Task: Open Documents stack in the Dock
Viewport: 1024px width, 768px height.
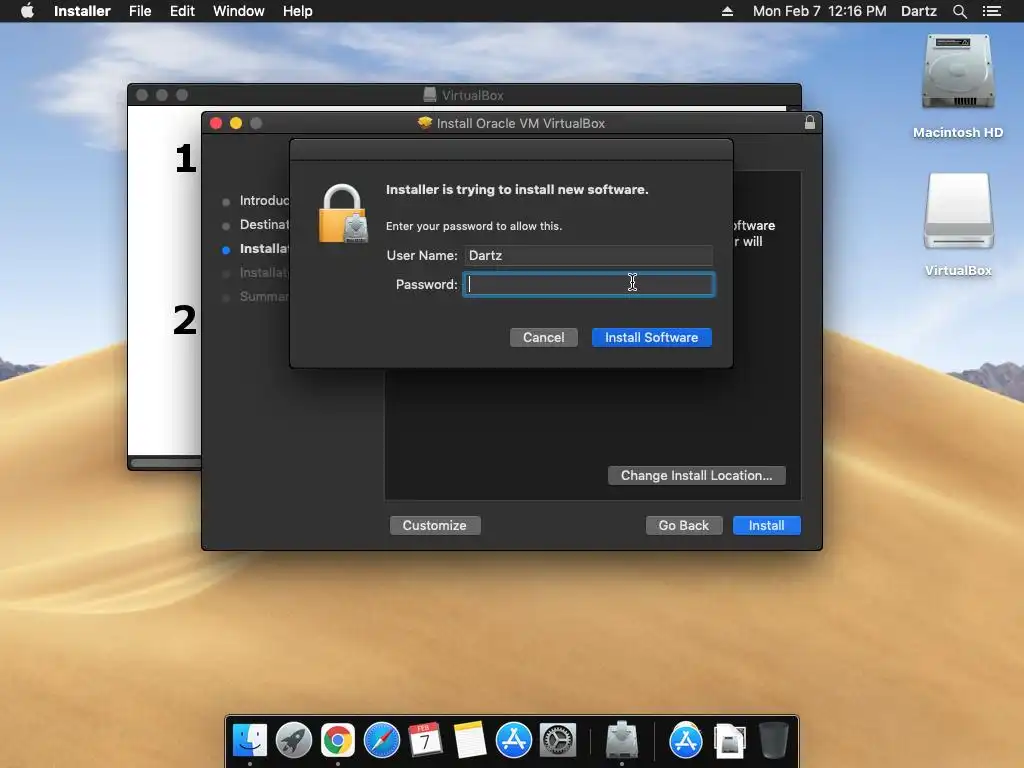Action: (729, 741)
